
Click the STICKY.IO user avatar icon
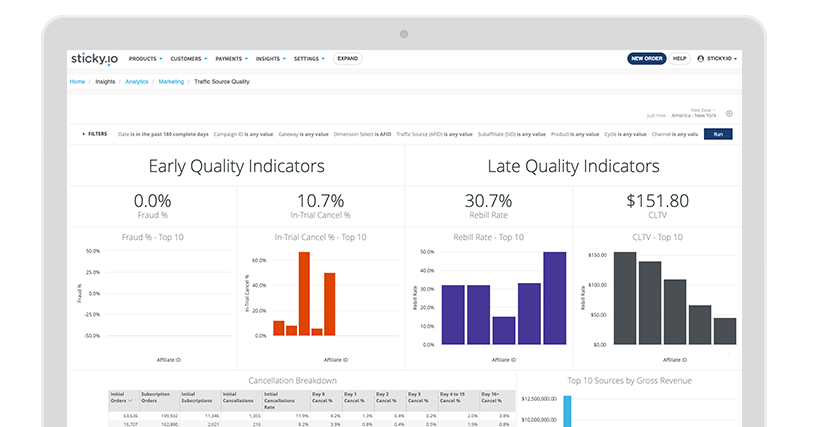(701, 59)
